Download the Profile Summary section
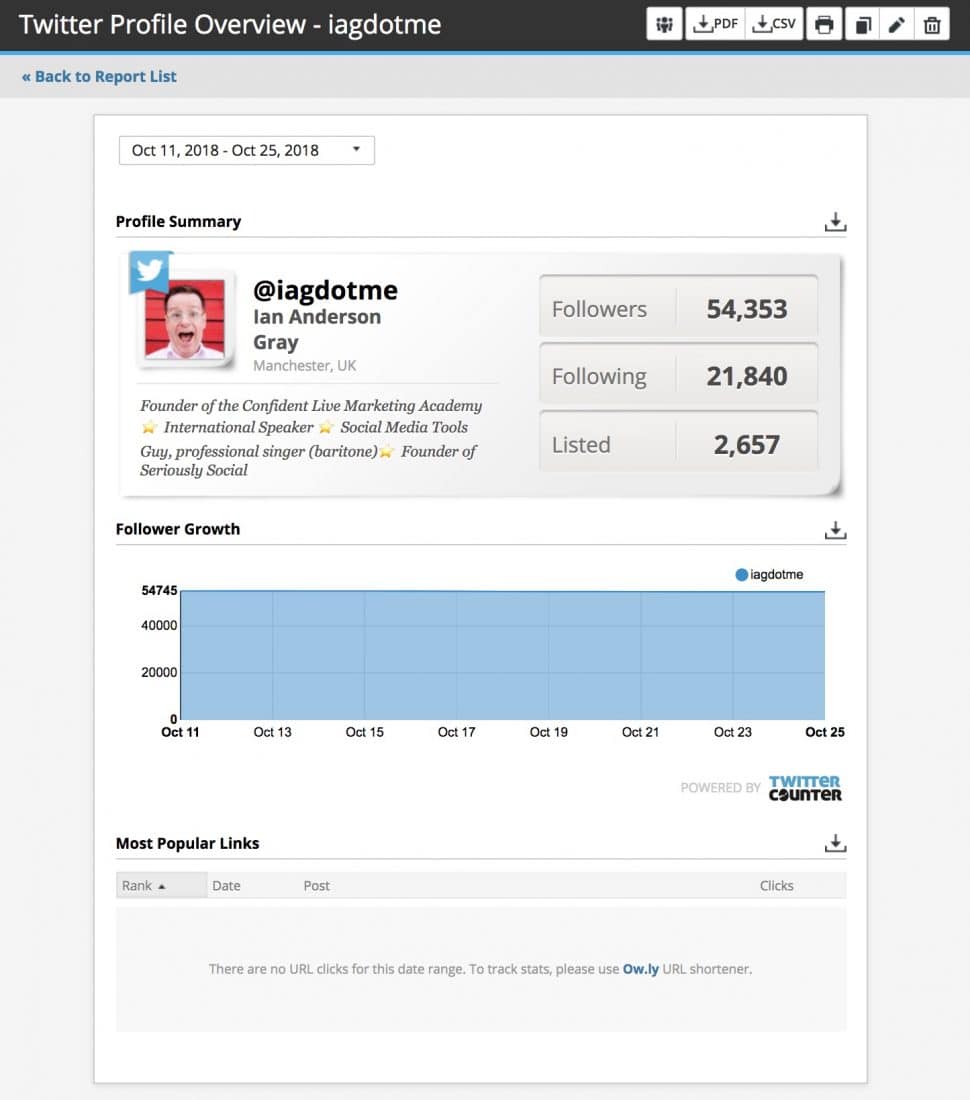This screenshot has width=970, height=1100. tap(835, 222)
